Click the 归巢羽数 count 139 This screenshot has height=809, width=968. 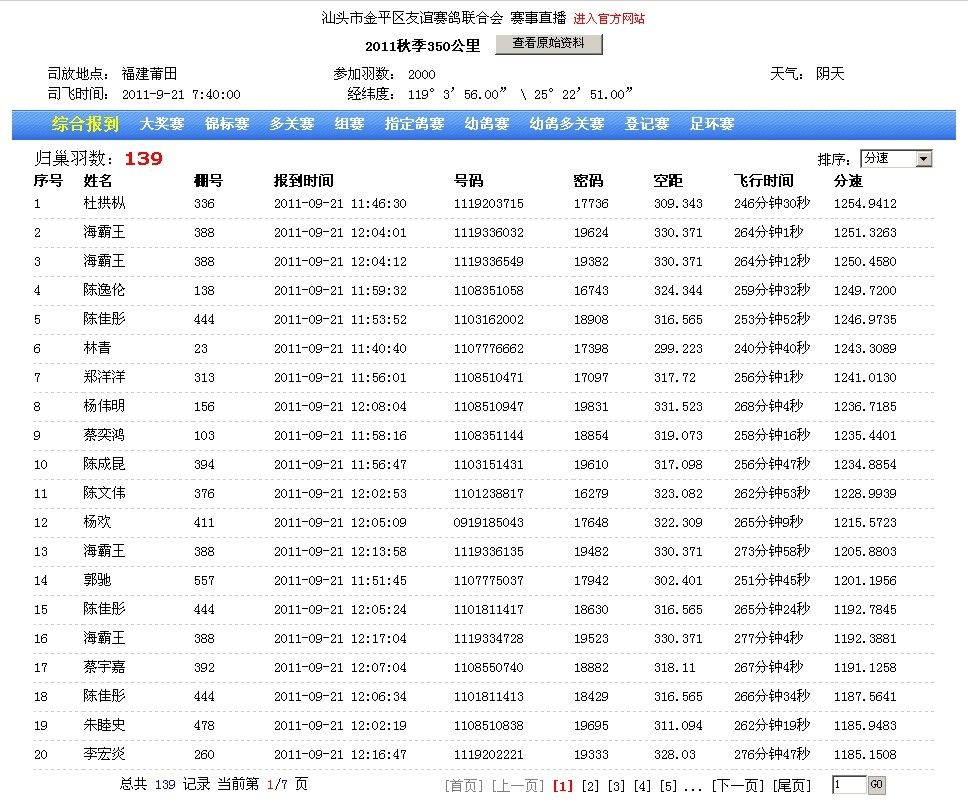143,159
